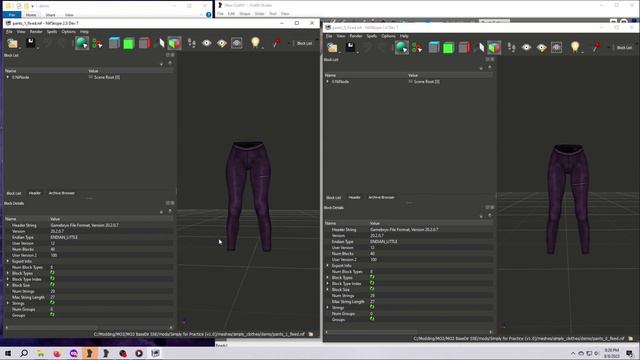Open File Explorer from the taskbar
Screen dimensions: 640x360
click(x=40, y=353)
